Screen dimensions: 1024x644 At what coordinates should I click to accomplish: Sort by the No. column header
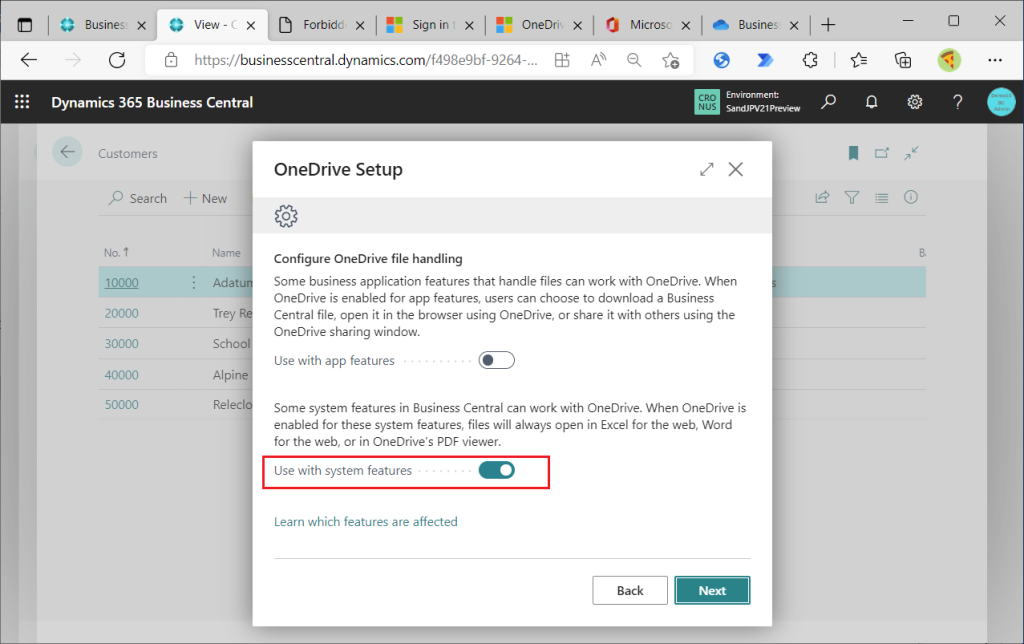point(116,252)
